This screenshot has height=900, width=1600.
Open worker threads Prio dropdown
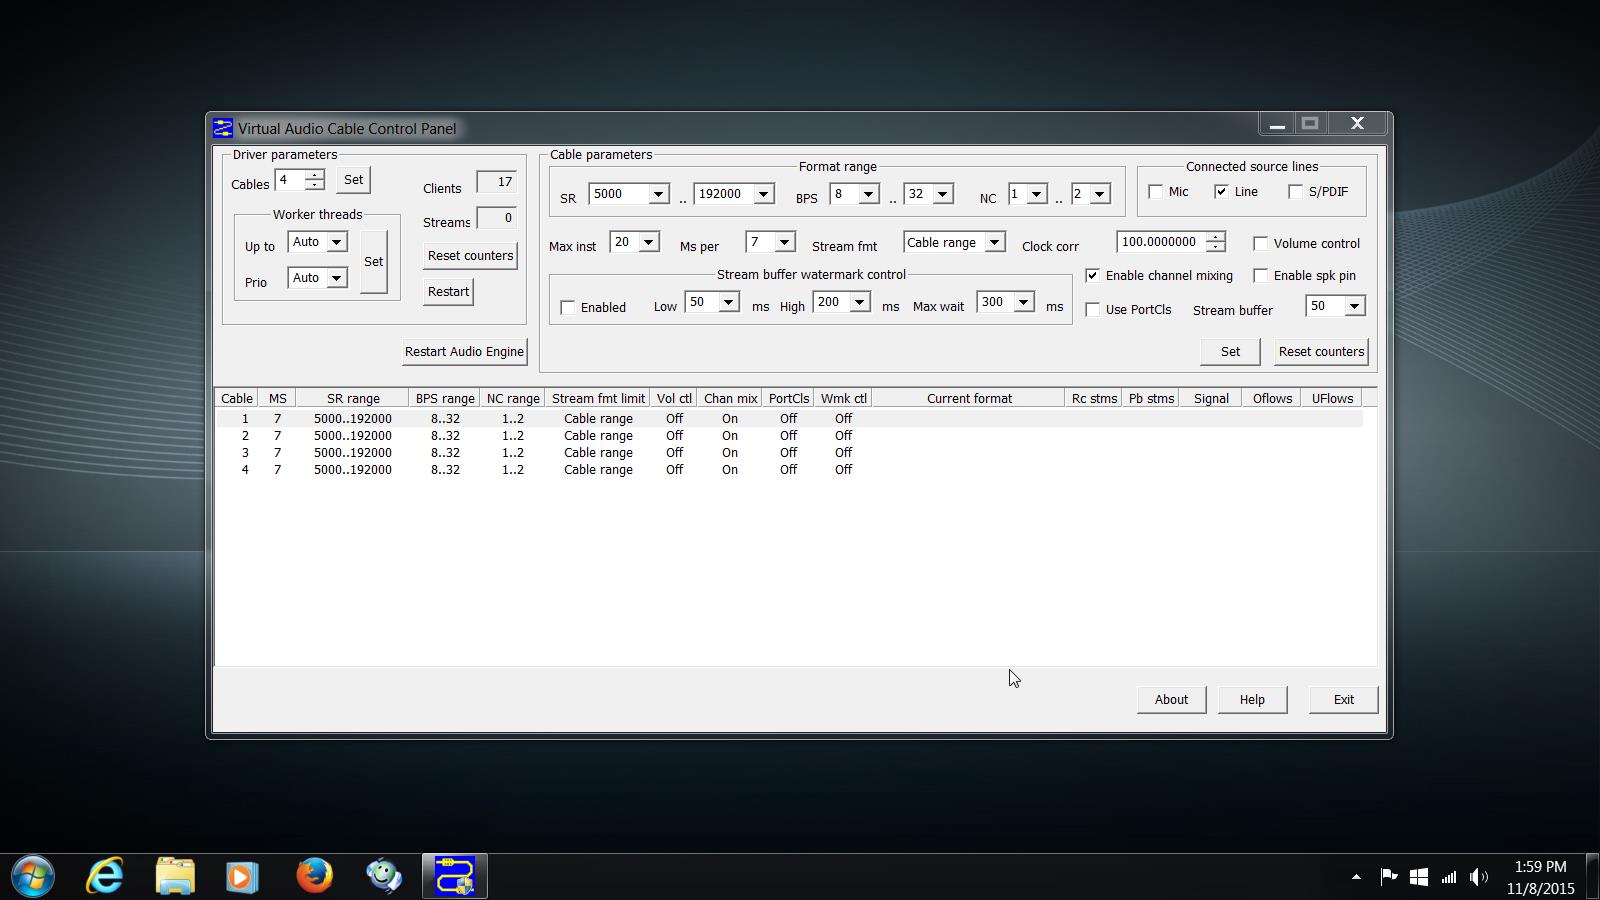coord(336,278)
